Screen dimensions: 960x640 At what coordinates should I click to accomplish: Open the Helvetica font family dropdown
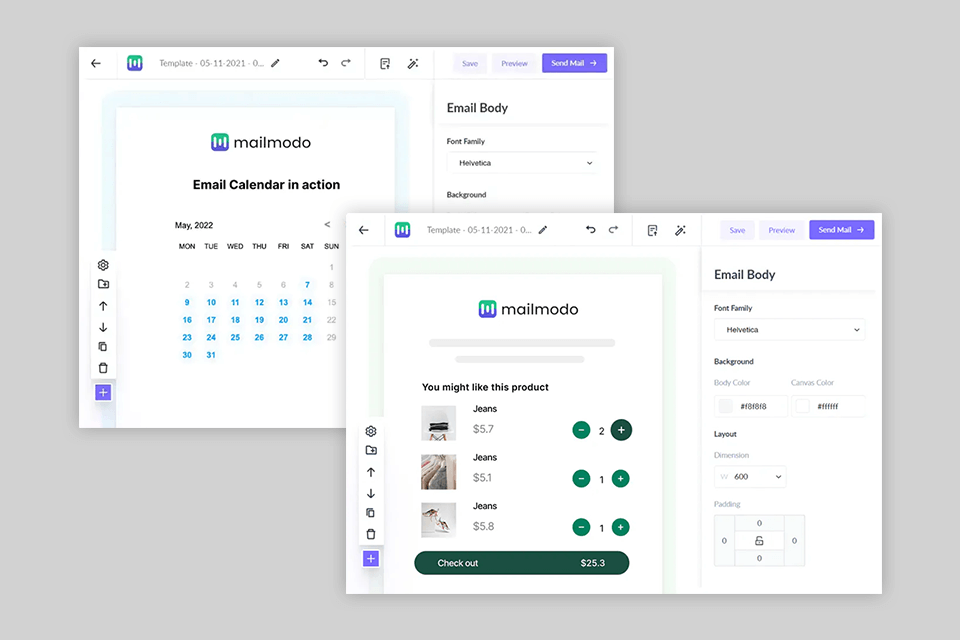tap(789, 329)
